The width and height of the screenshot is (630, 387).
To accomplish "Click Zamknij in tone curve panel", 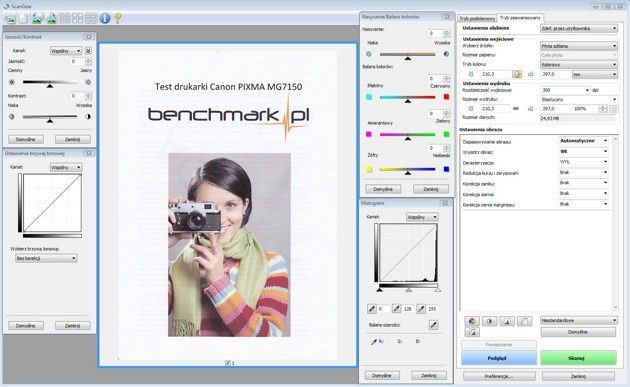I will pyautogui.click(x=73, y=326).
